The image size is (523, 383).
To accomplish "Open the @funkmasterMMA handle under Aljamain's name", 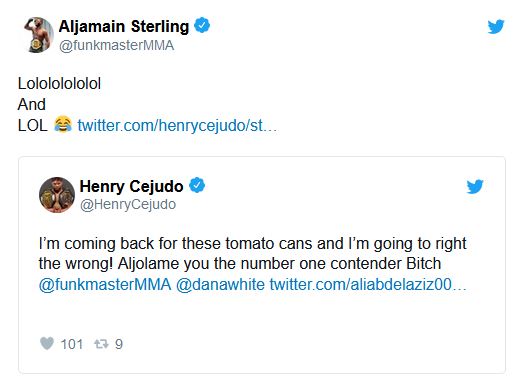I will click(116, 45).
